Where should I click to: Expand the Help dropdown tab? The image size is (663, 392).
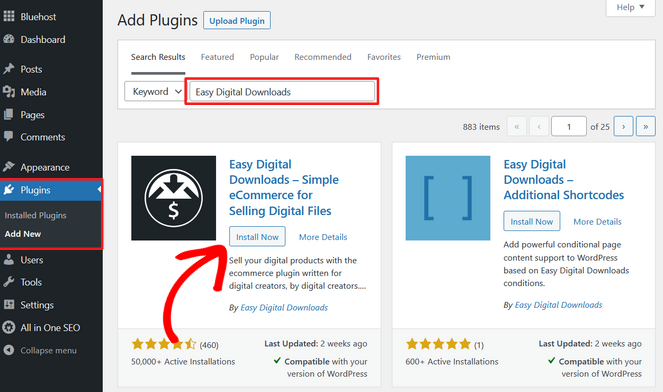coord(630,7)
